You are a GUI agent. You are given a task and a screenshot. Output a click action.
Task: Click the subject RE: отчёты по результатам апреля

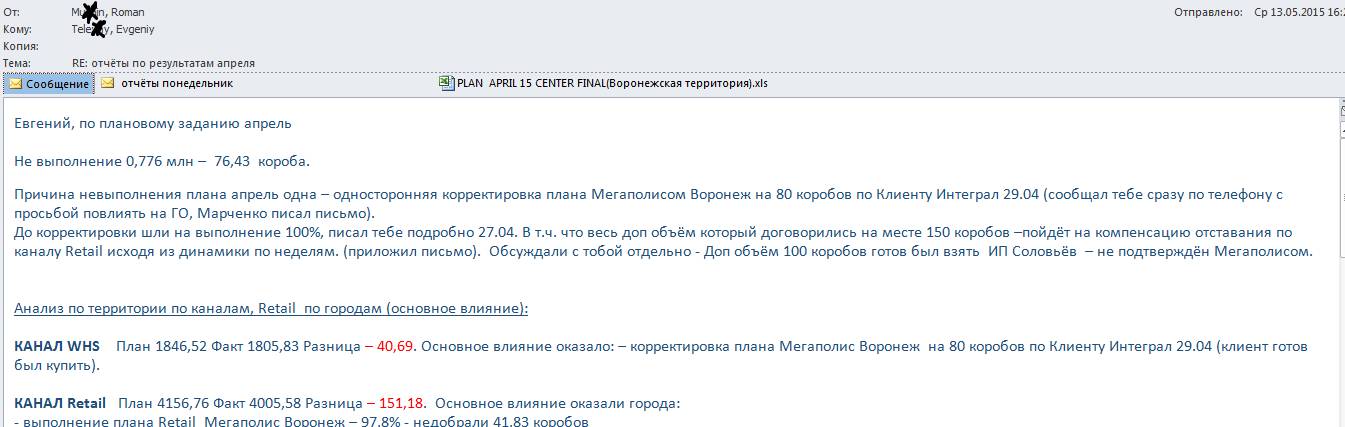163,63
